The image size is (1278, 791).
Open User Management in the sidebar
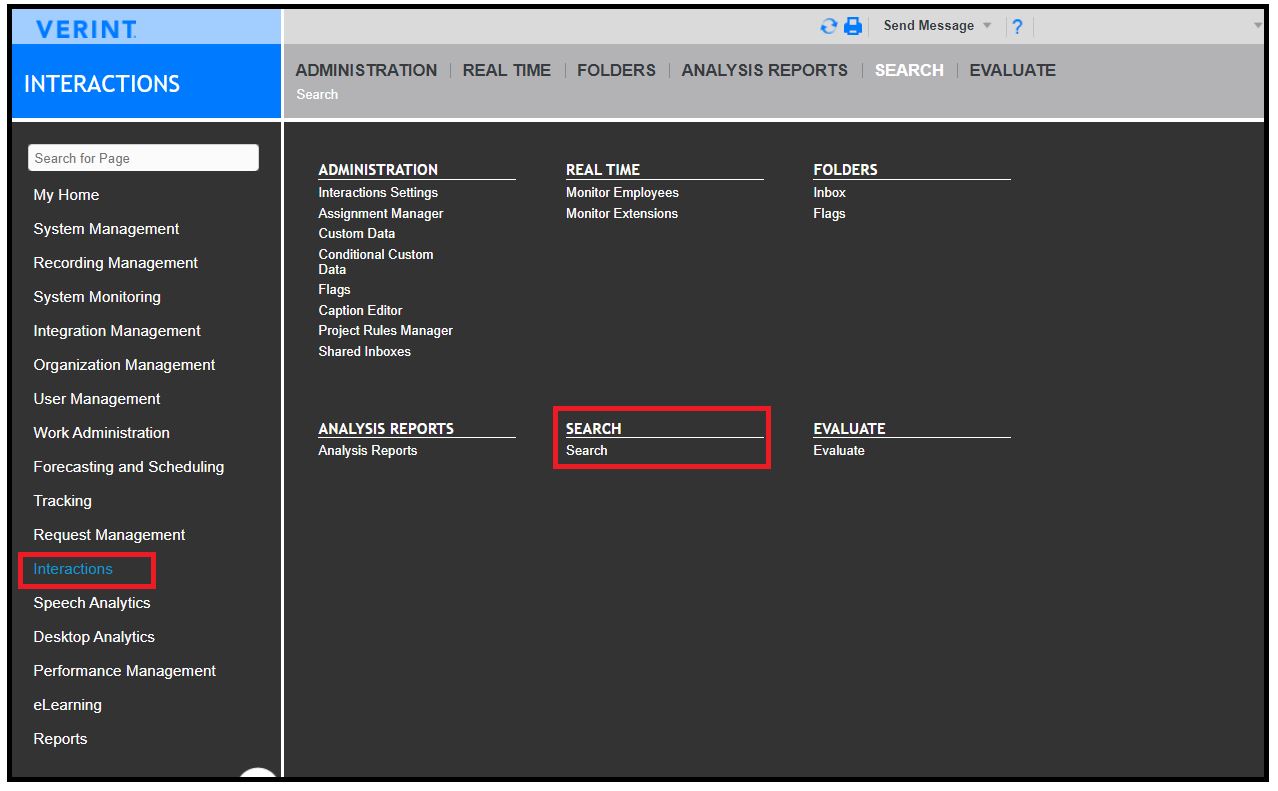97,399
